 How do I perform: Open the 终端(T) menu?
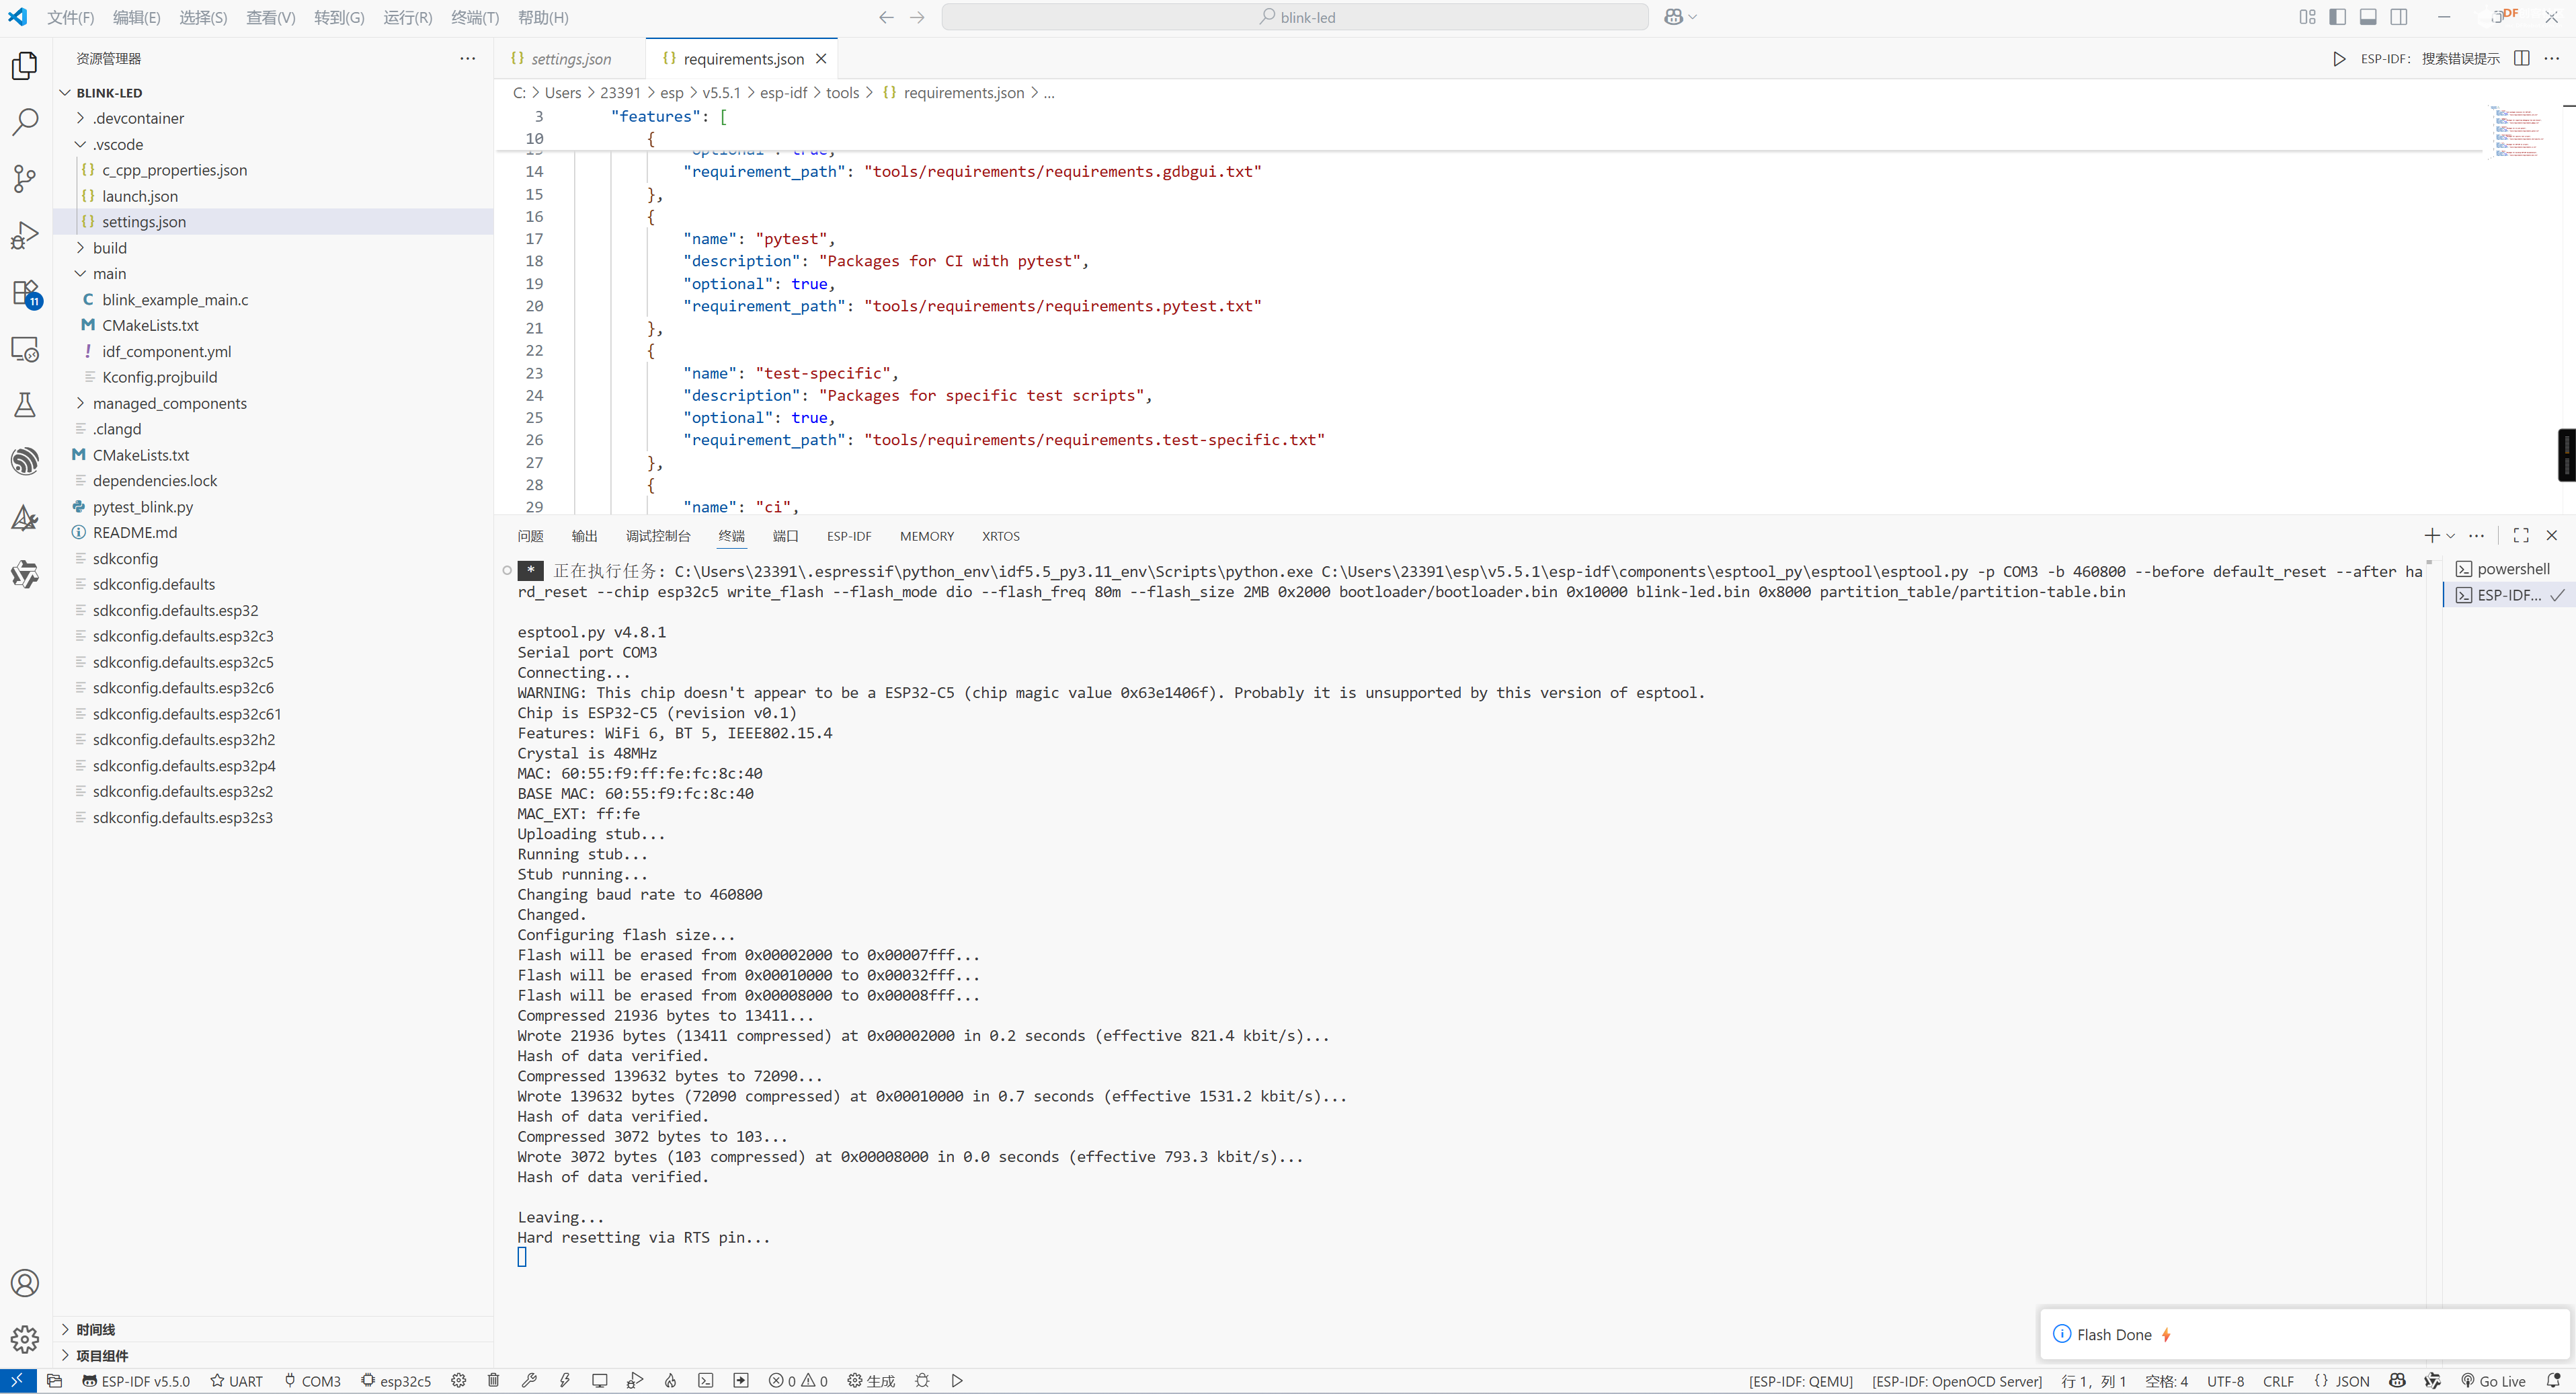(x=474, y=17)
